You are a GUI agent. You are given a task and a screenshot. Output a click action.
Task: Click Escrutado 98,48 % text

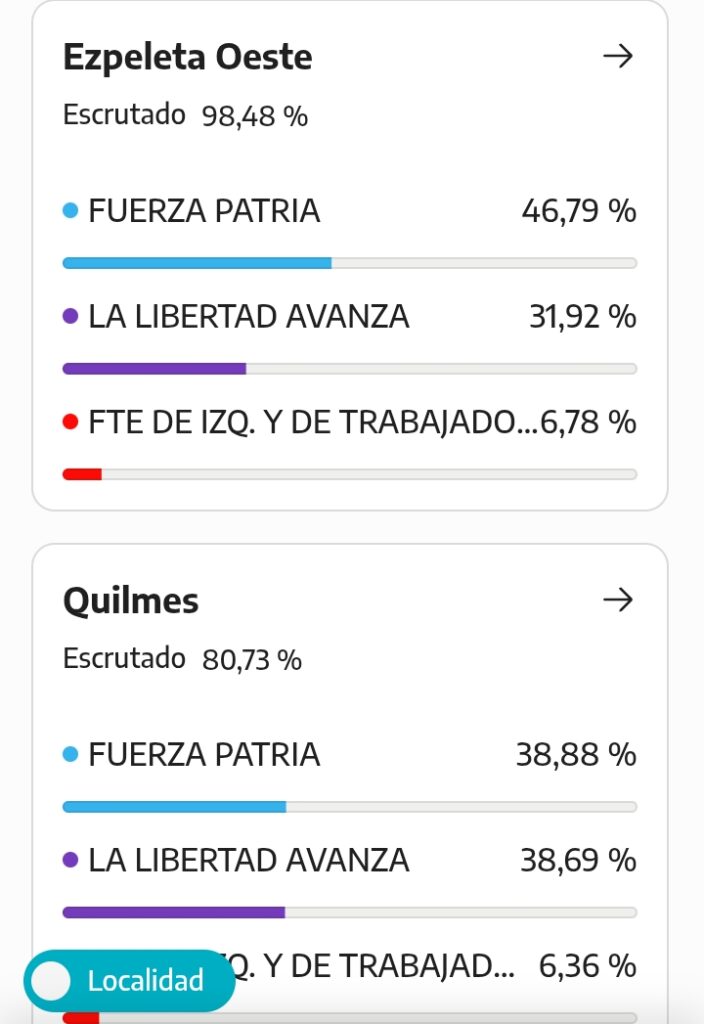coord(185,116)
